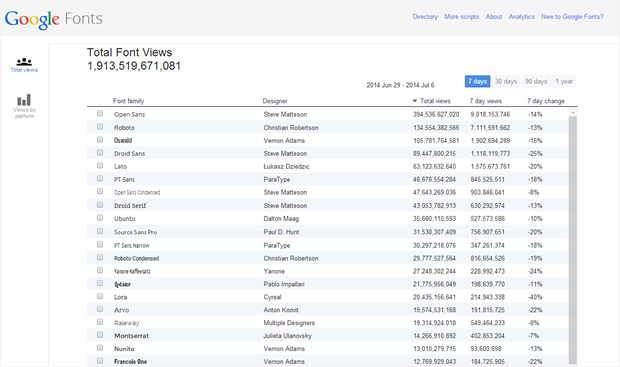Click the Dalton Maag designer cell
Image resolution: width=620 pixels, height=367 pixels.
click(x=281, y=219)
